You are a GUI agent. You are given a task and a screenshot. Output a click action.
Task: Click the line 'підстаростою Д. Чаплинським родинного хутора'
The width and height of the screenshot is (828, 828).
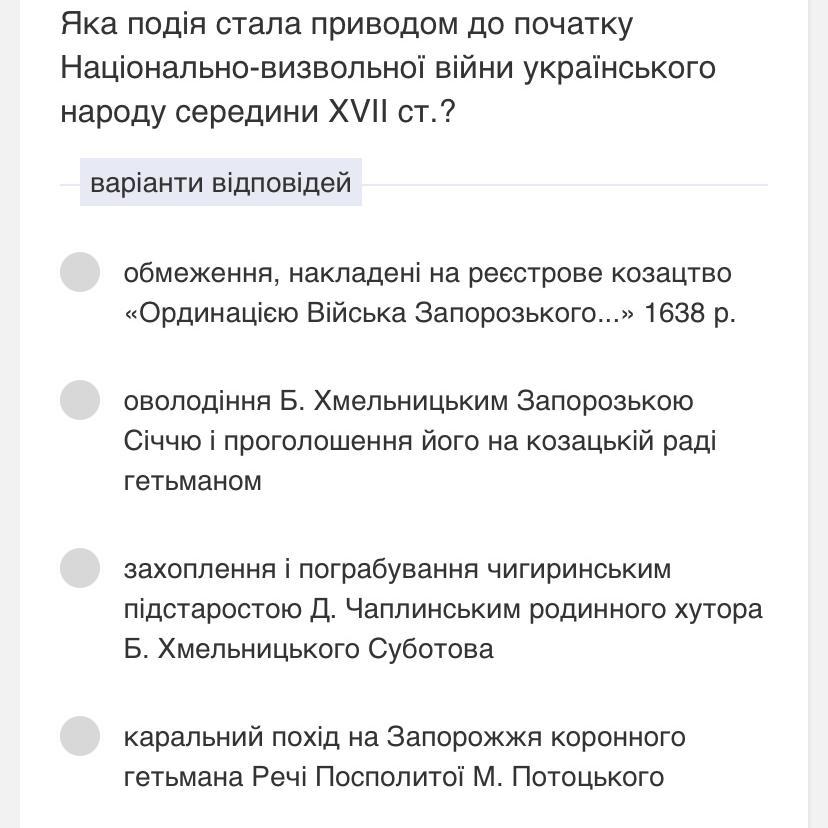pos(443,609)
